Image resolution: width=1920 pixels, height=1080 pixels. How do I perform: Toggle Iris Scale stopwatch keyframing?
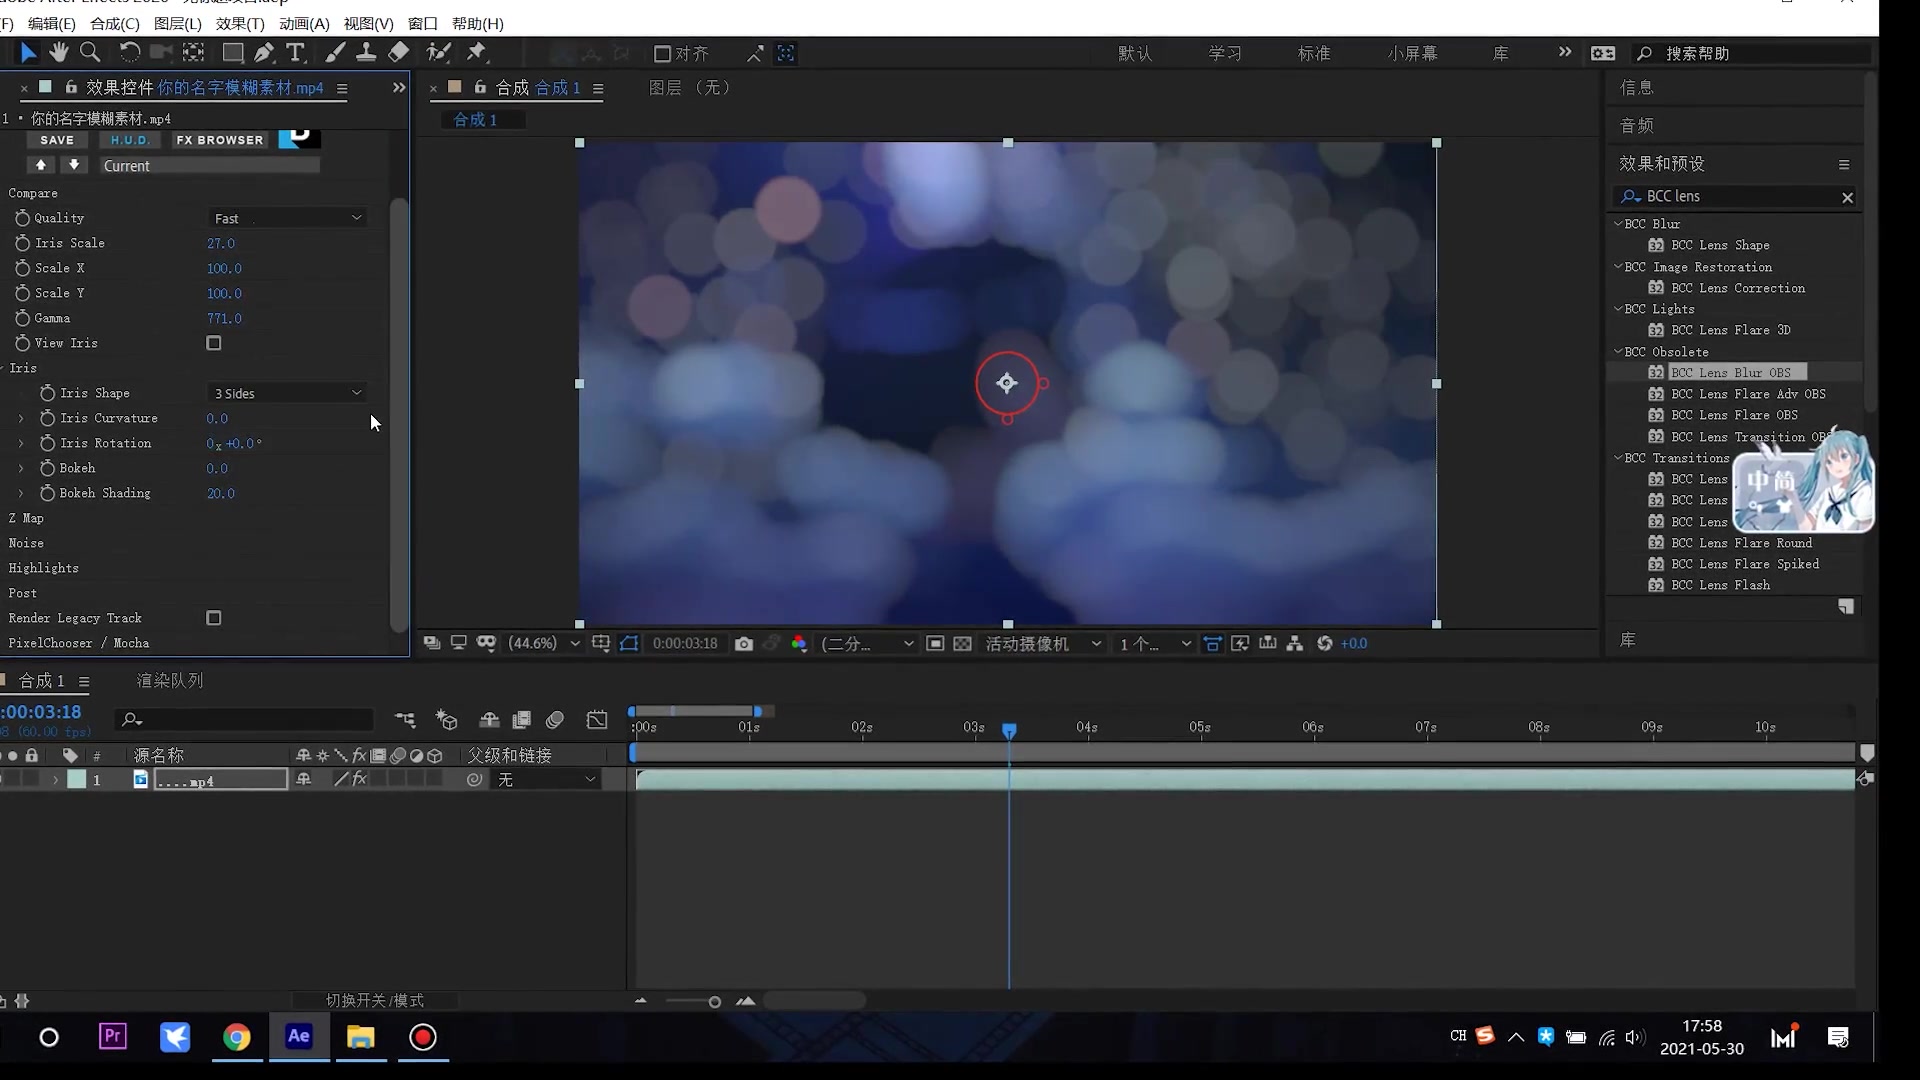(x=22, y=243)
